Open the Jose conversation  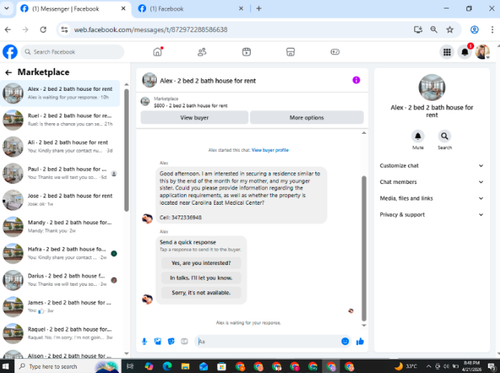(x=60, y=200)
